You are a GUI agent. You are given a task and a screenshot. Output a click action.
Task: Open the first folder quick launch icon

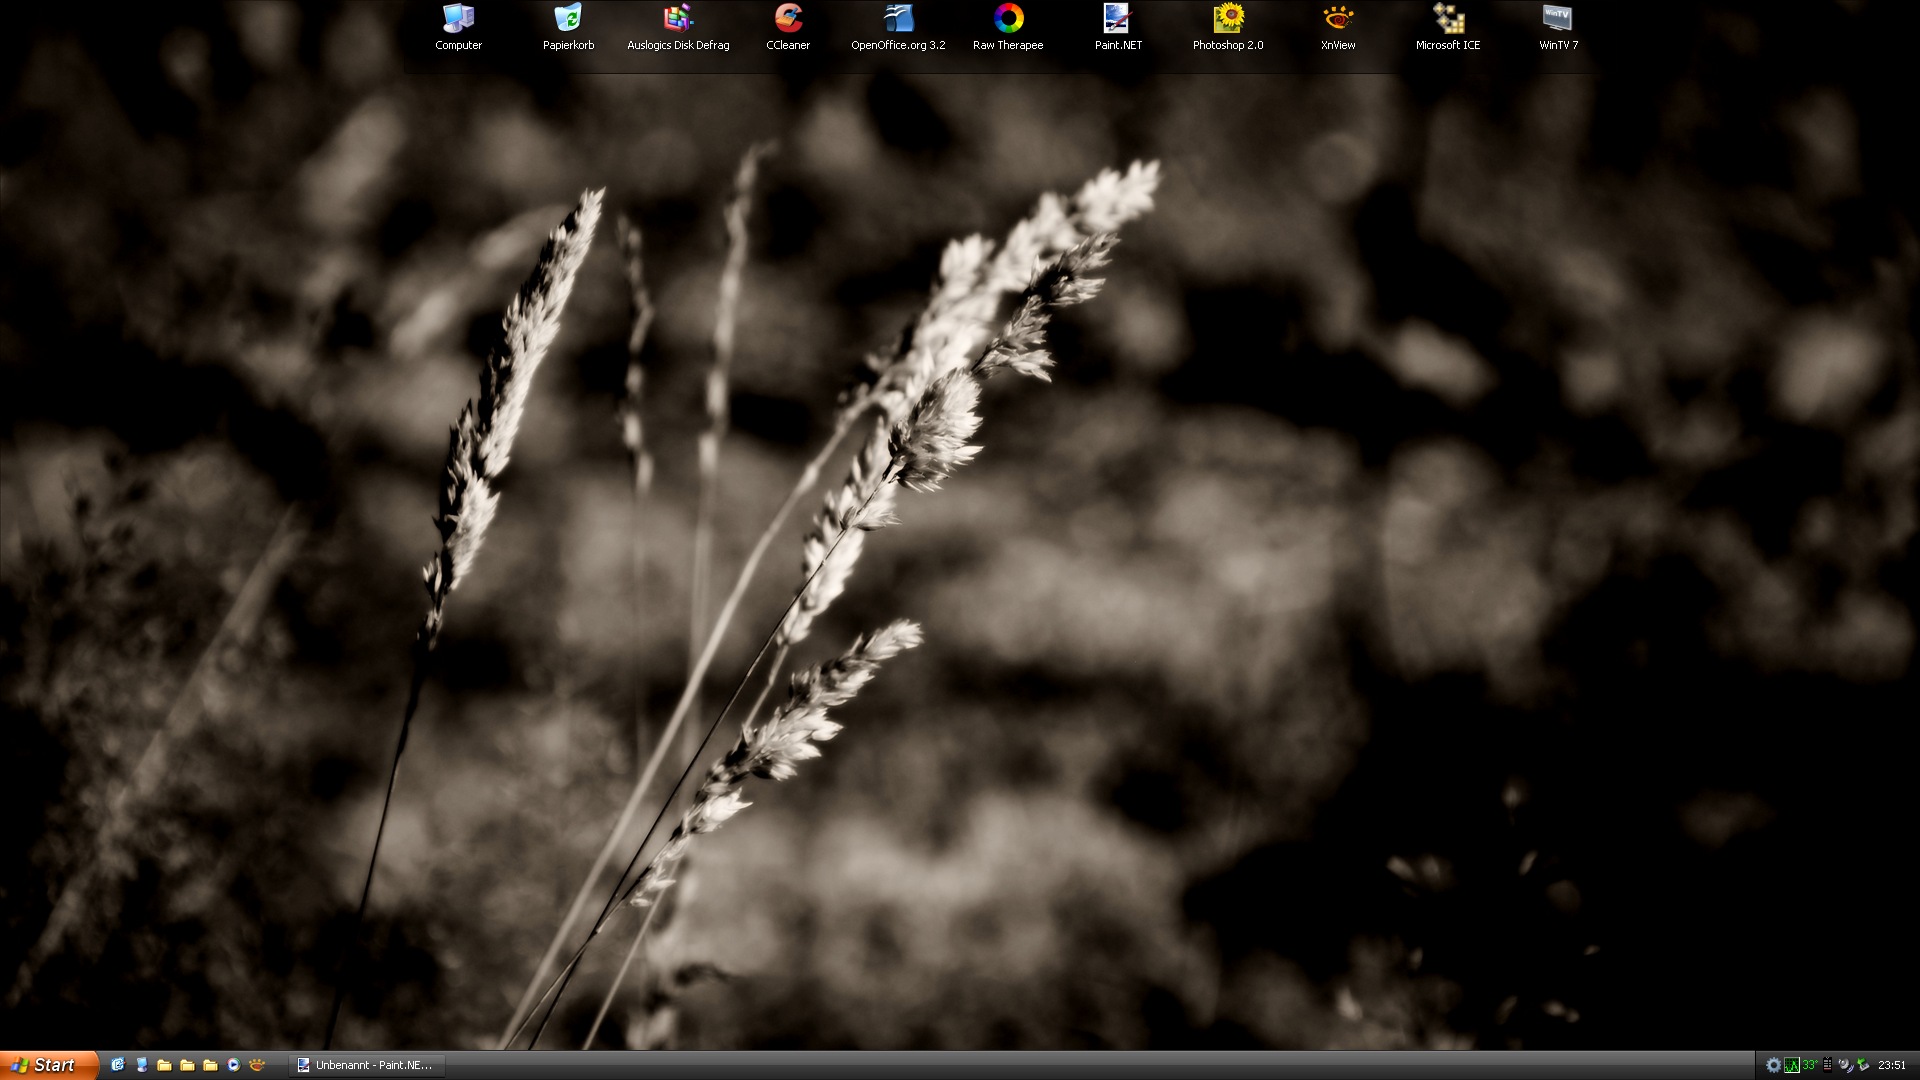(164, 1065)
